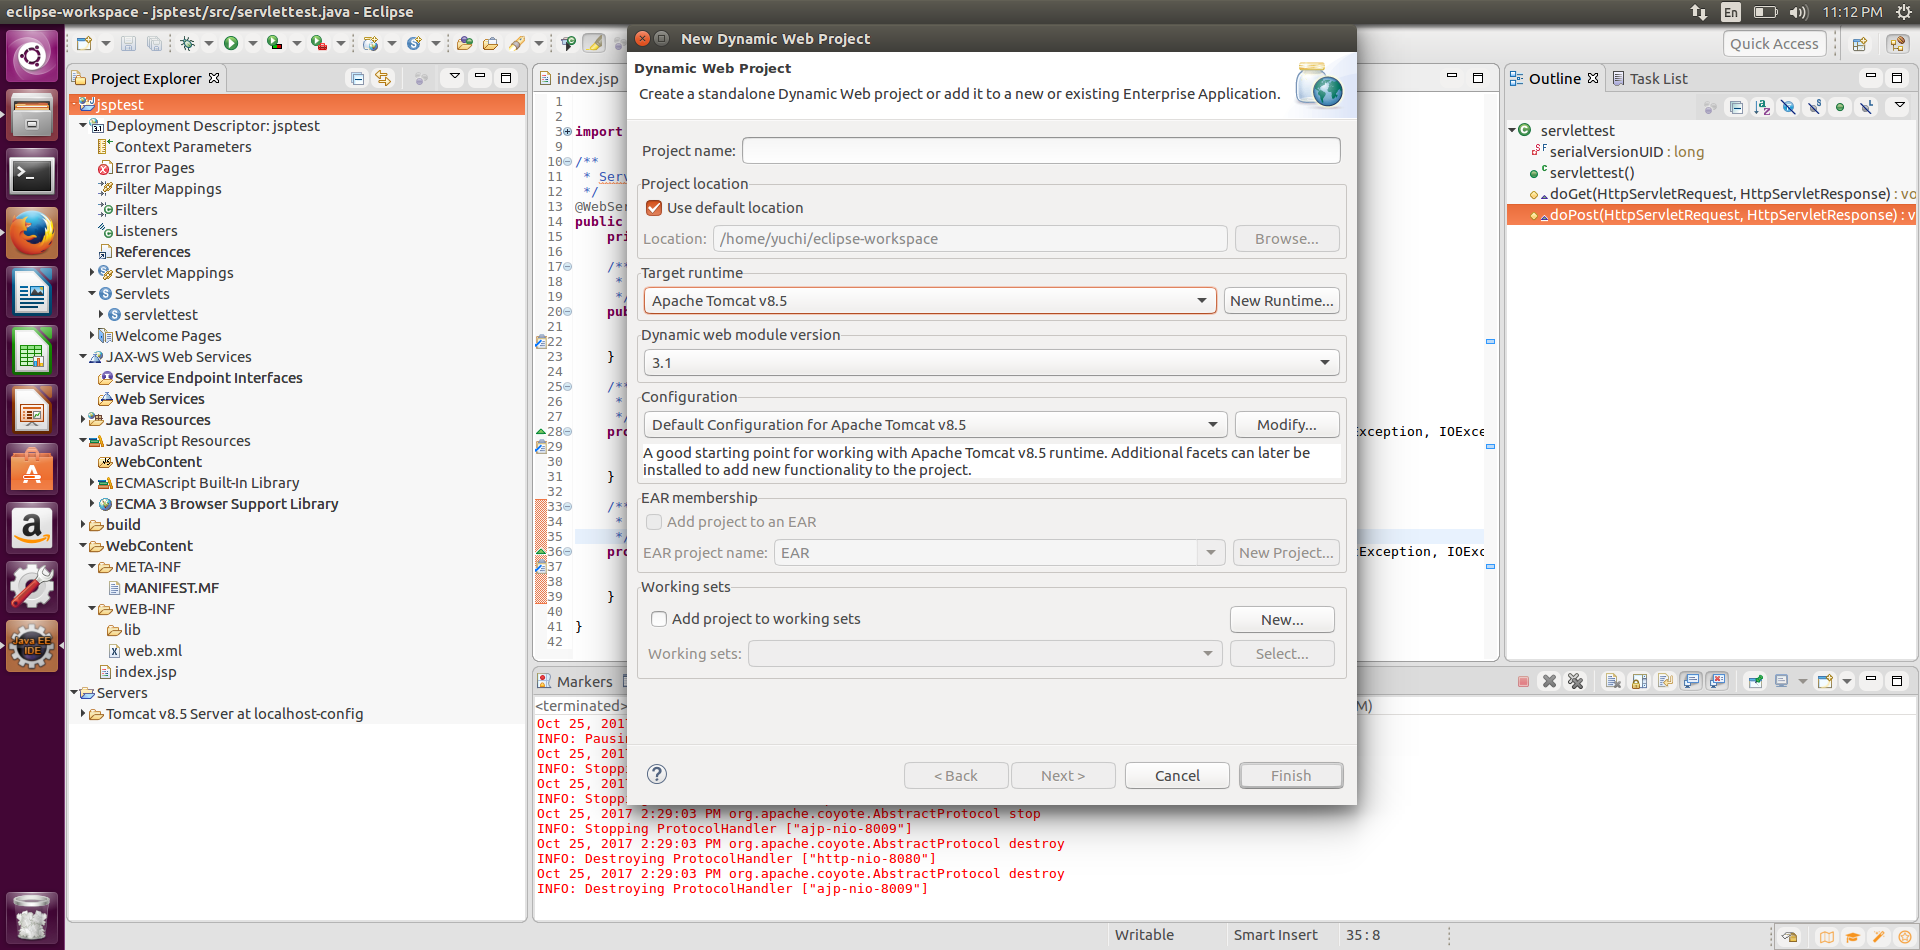
Task: Open Terminal from the Ubuntu dock
Action: [32, 175]
